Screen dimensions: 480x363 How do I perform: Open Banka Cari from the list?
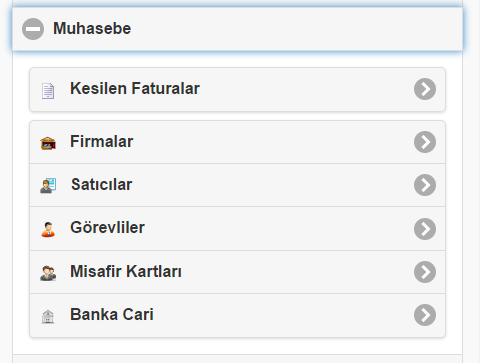237,315
